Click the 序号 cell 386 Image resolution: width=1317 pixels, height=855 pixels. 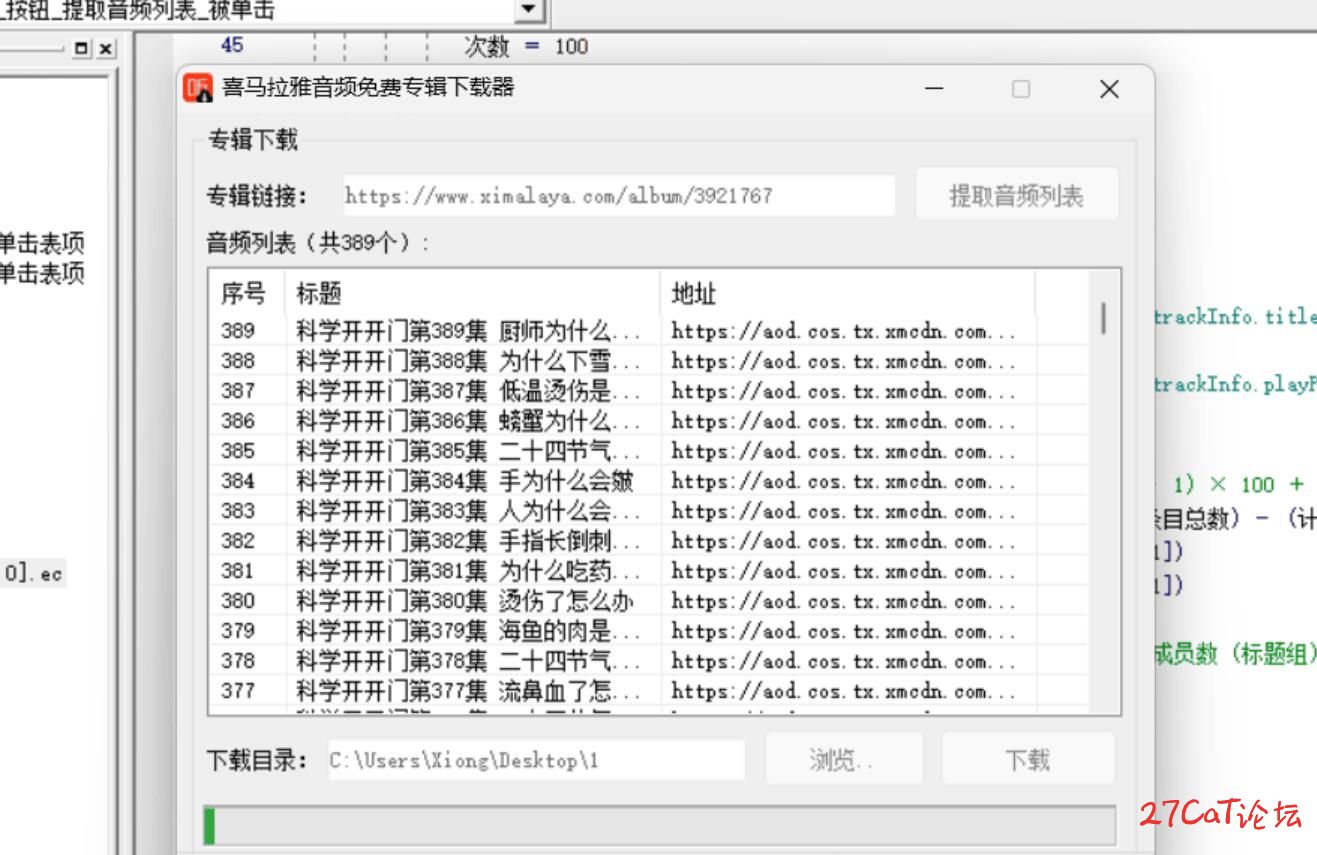click(238, 421)
